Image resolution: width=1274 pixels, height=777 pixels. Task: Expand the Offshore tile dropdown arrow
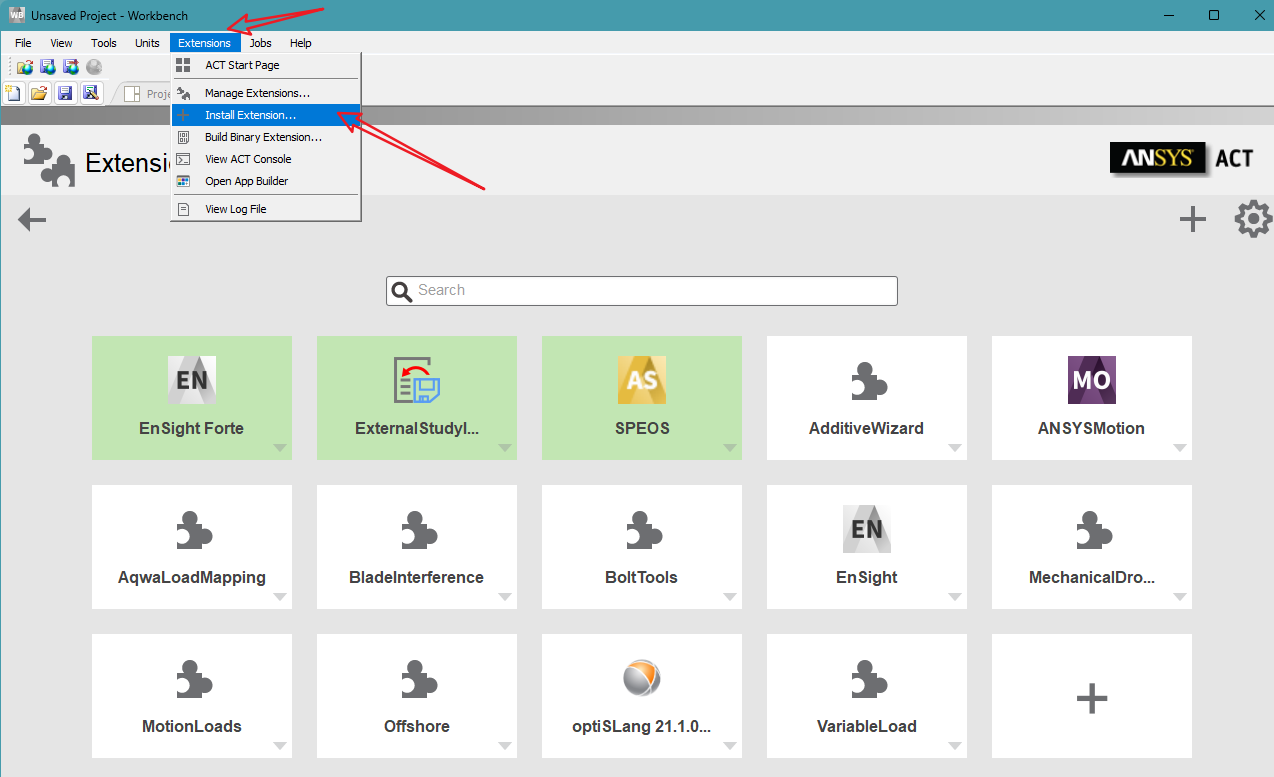click(x=504, y=746)
